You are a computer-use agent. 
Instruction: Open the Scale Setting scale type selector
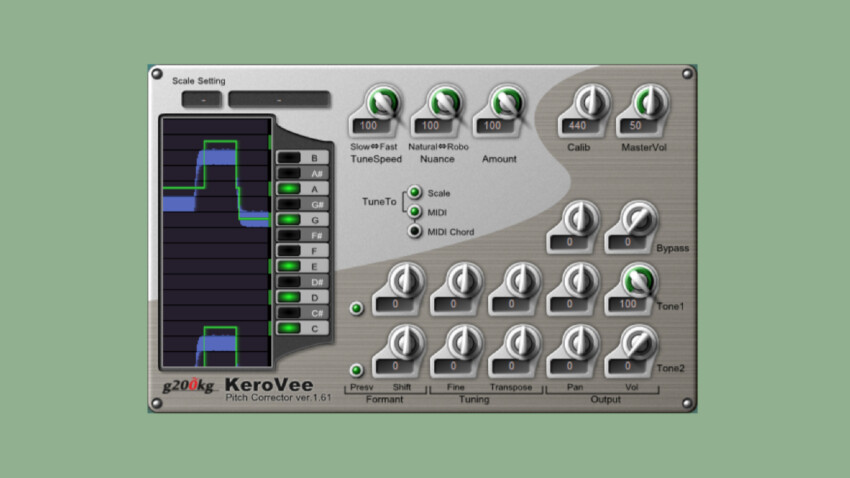[x=279, y=100]
